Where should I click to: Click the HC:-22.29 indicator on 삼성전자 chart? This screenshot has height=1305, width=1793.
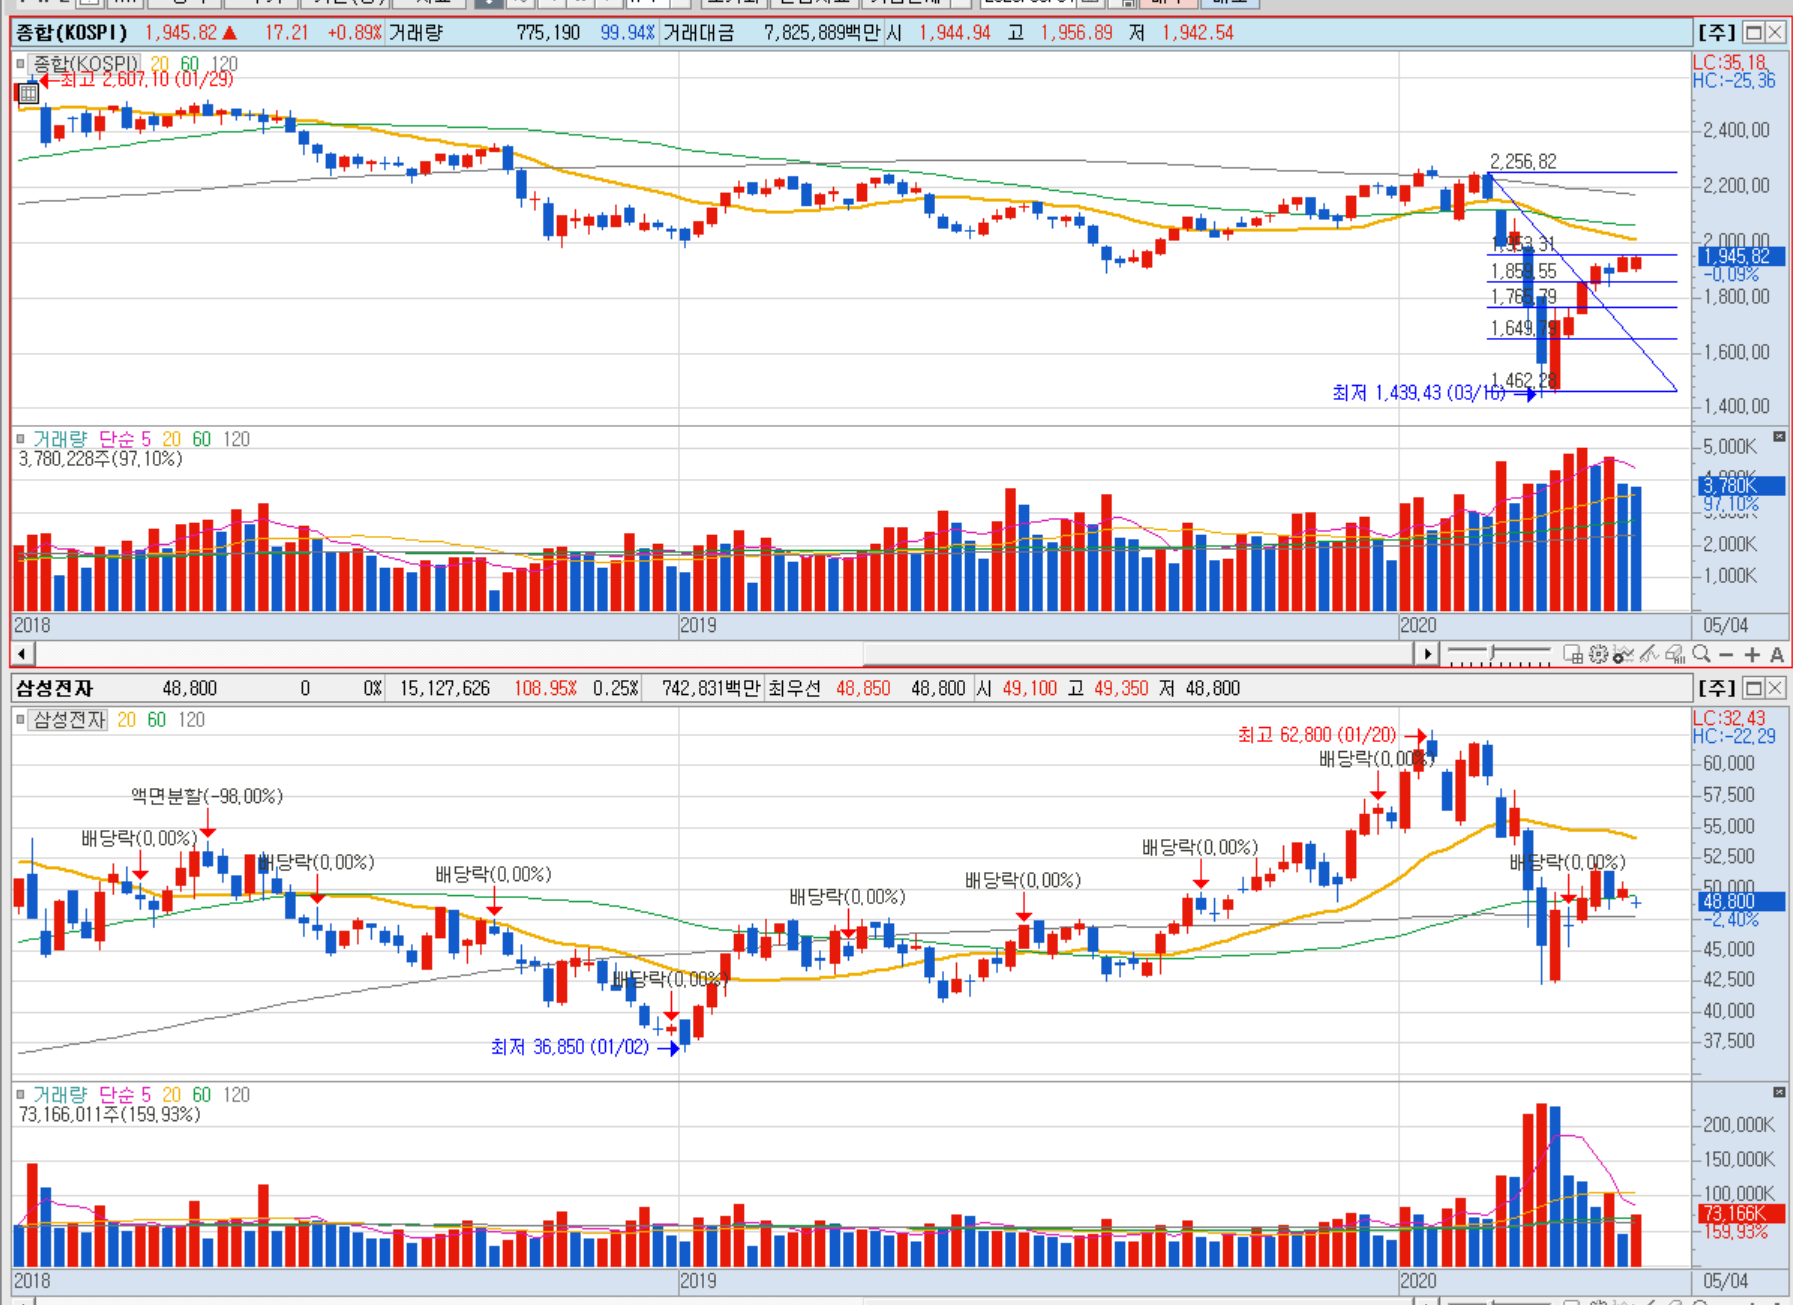(x=1734, y=736)
